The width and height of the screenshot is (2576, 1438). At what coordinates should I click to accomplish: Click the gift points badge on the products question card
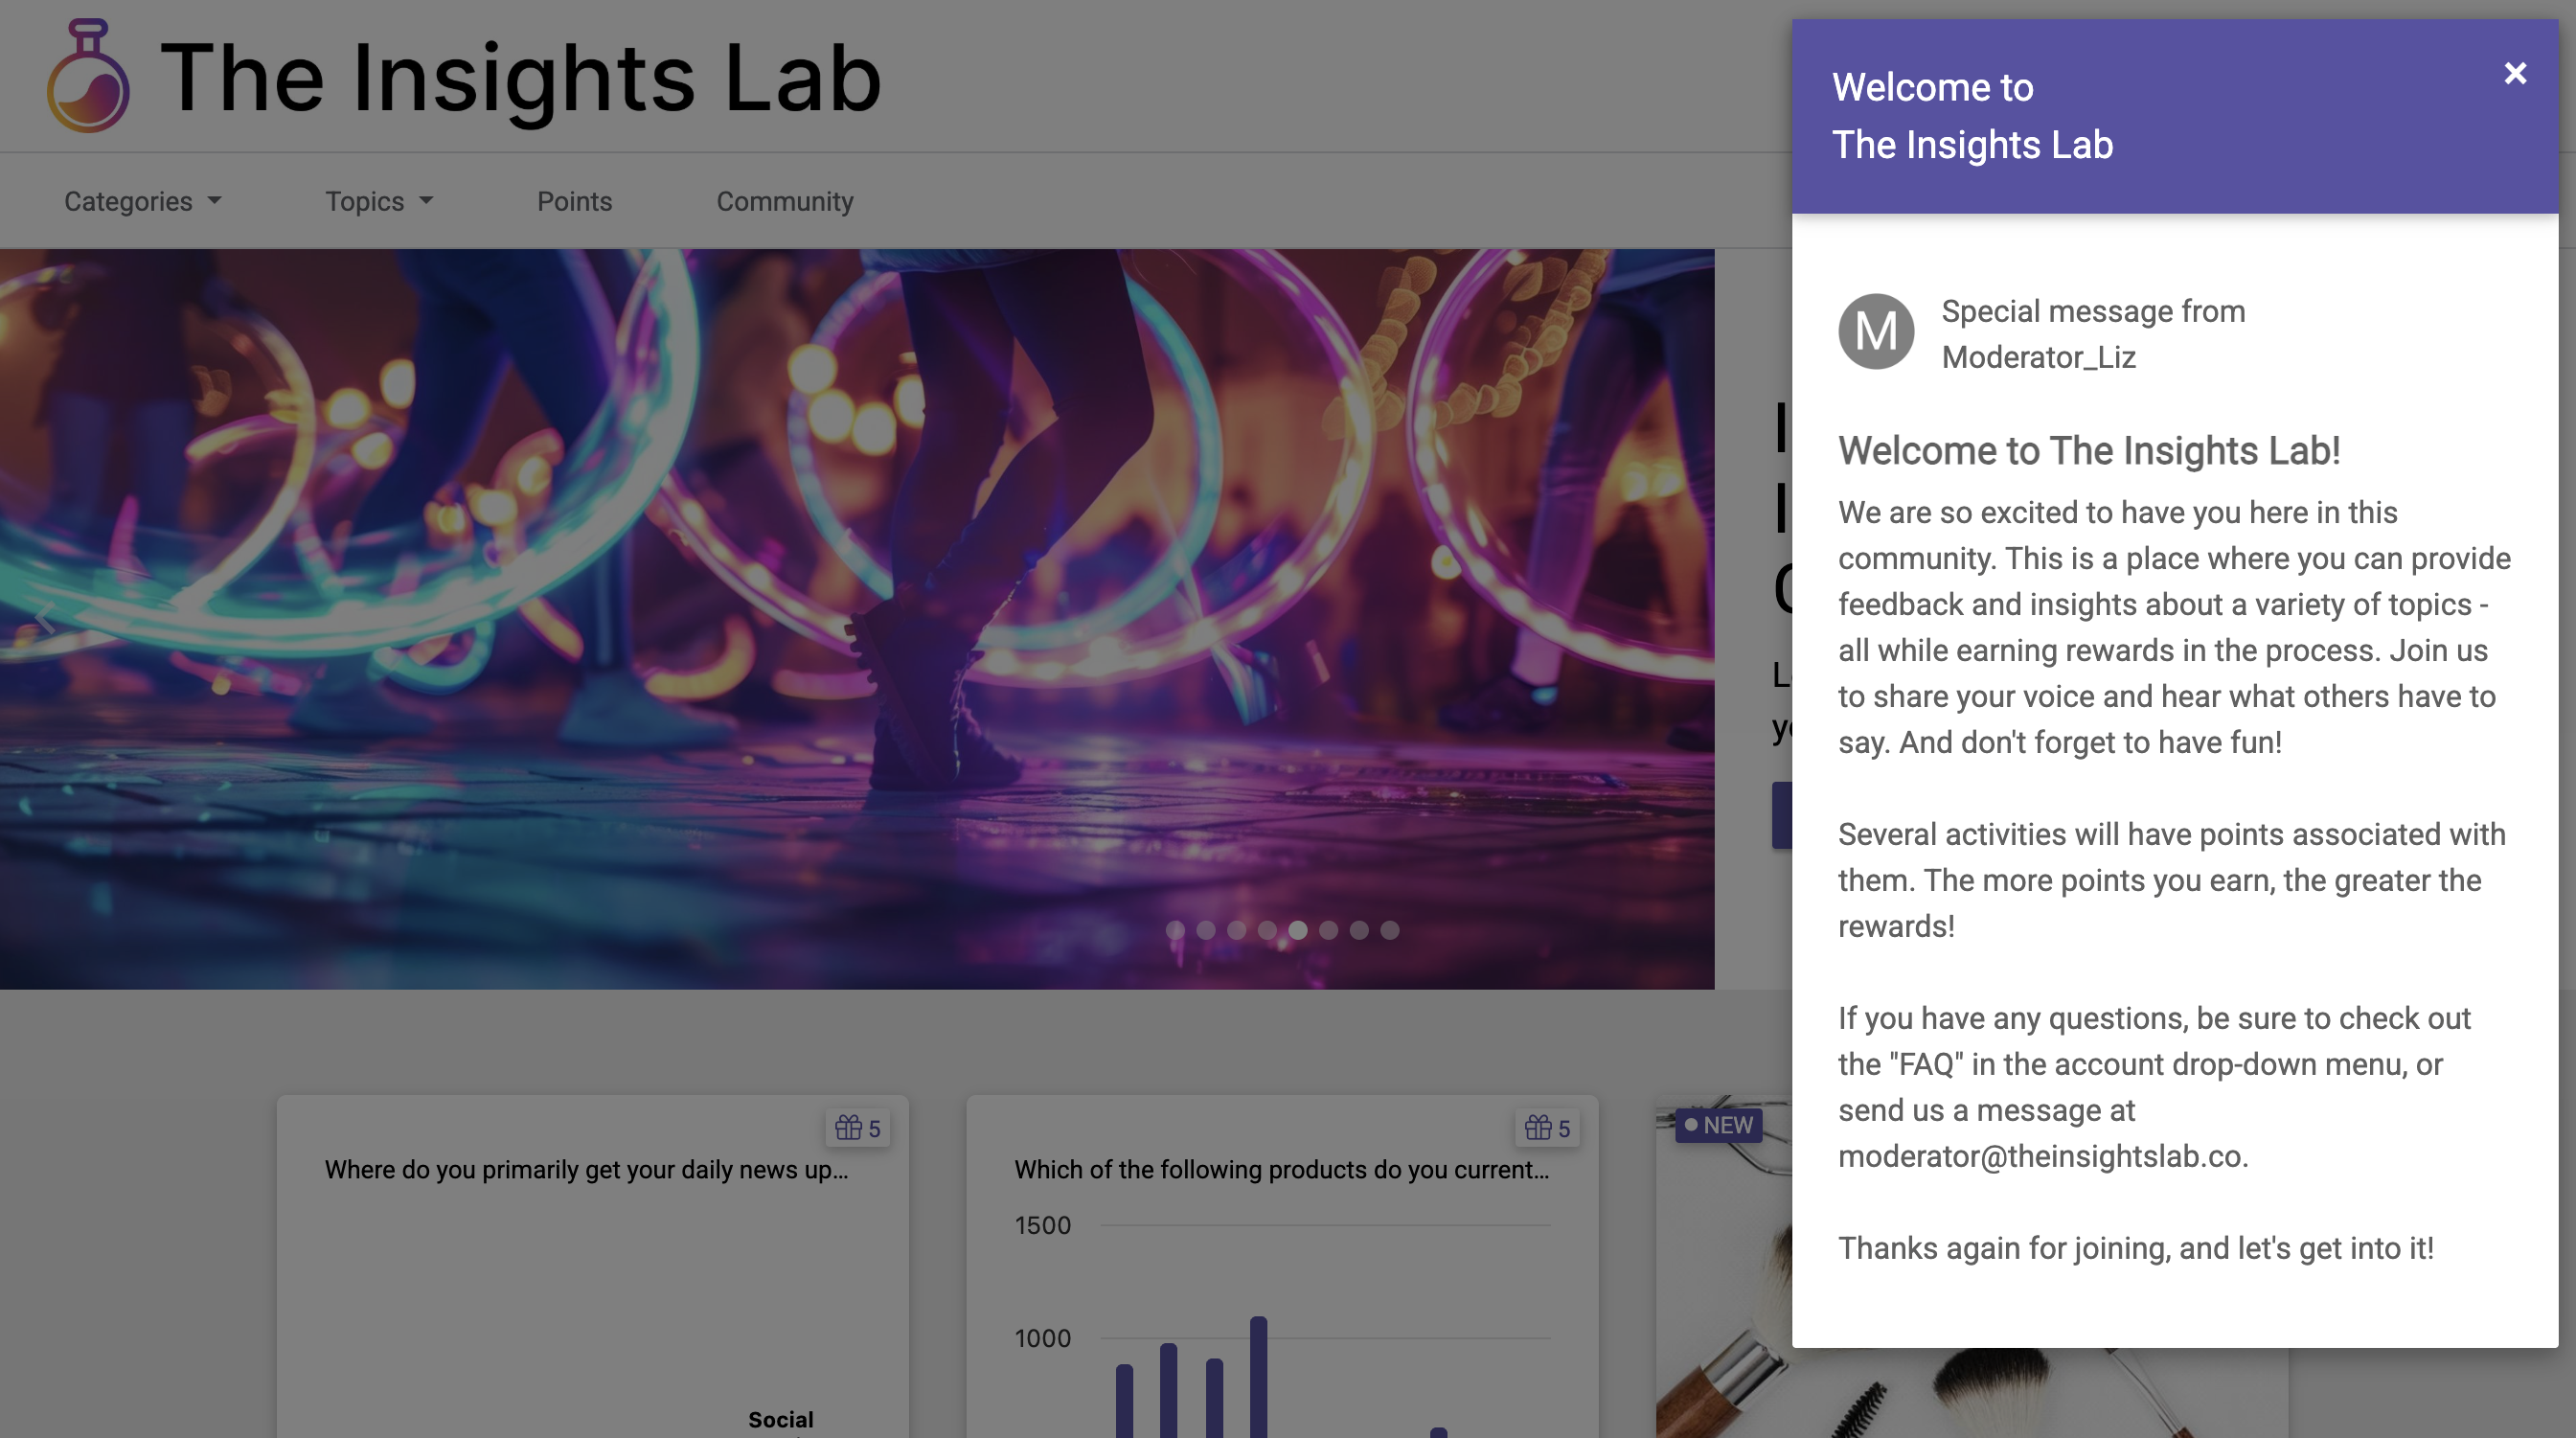coord(1546,1128)
